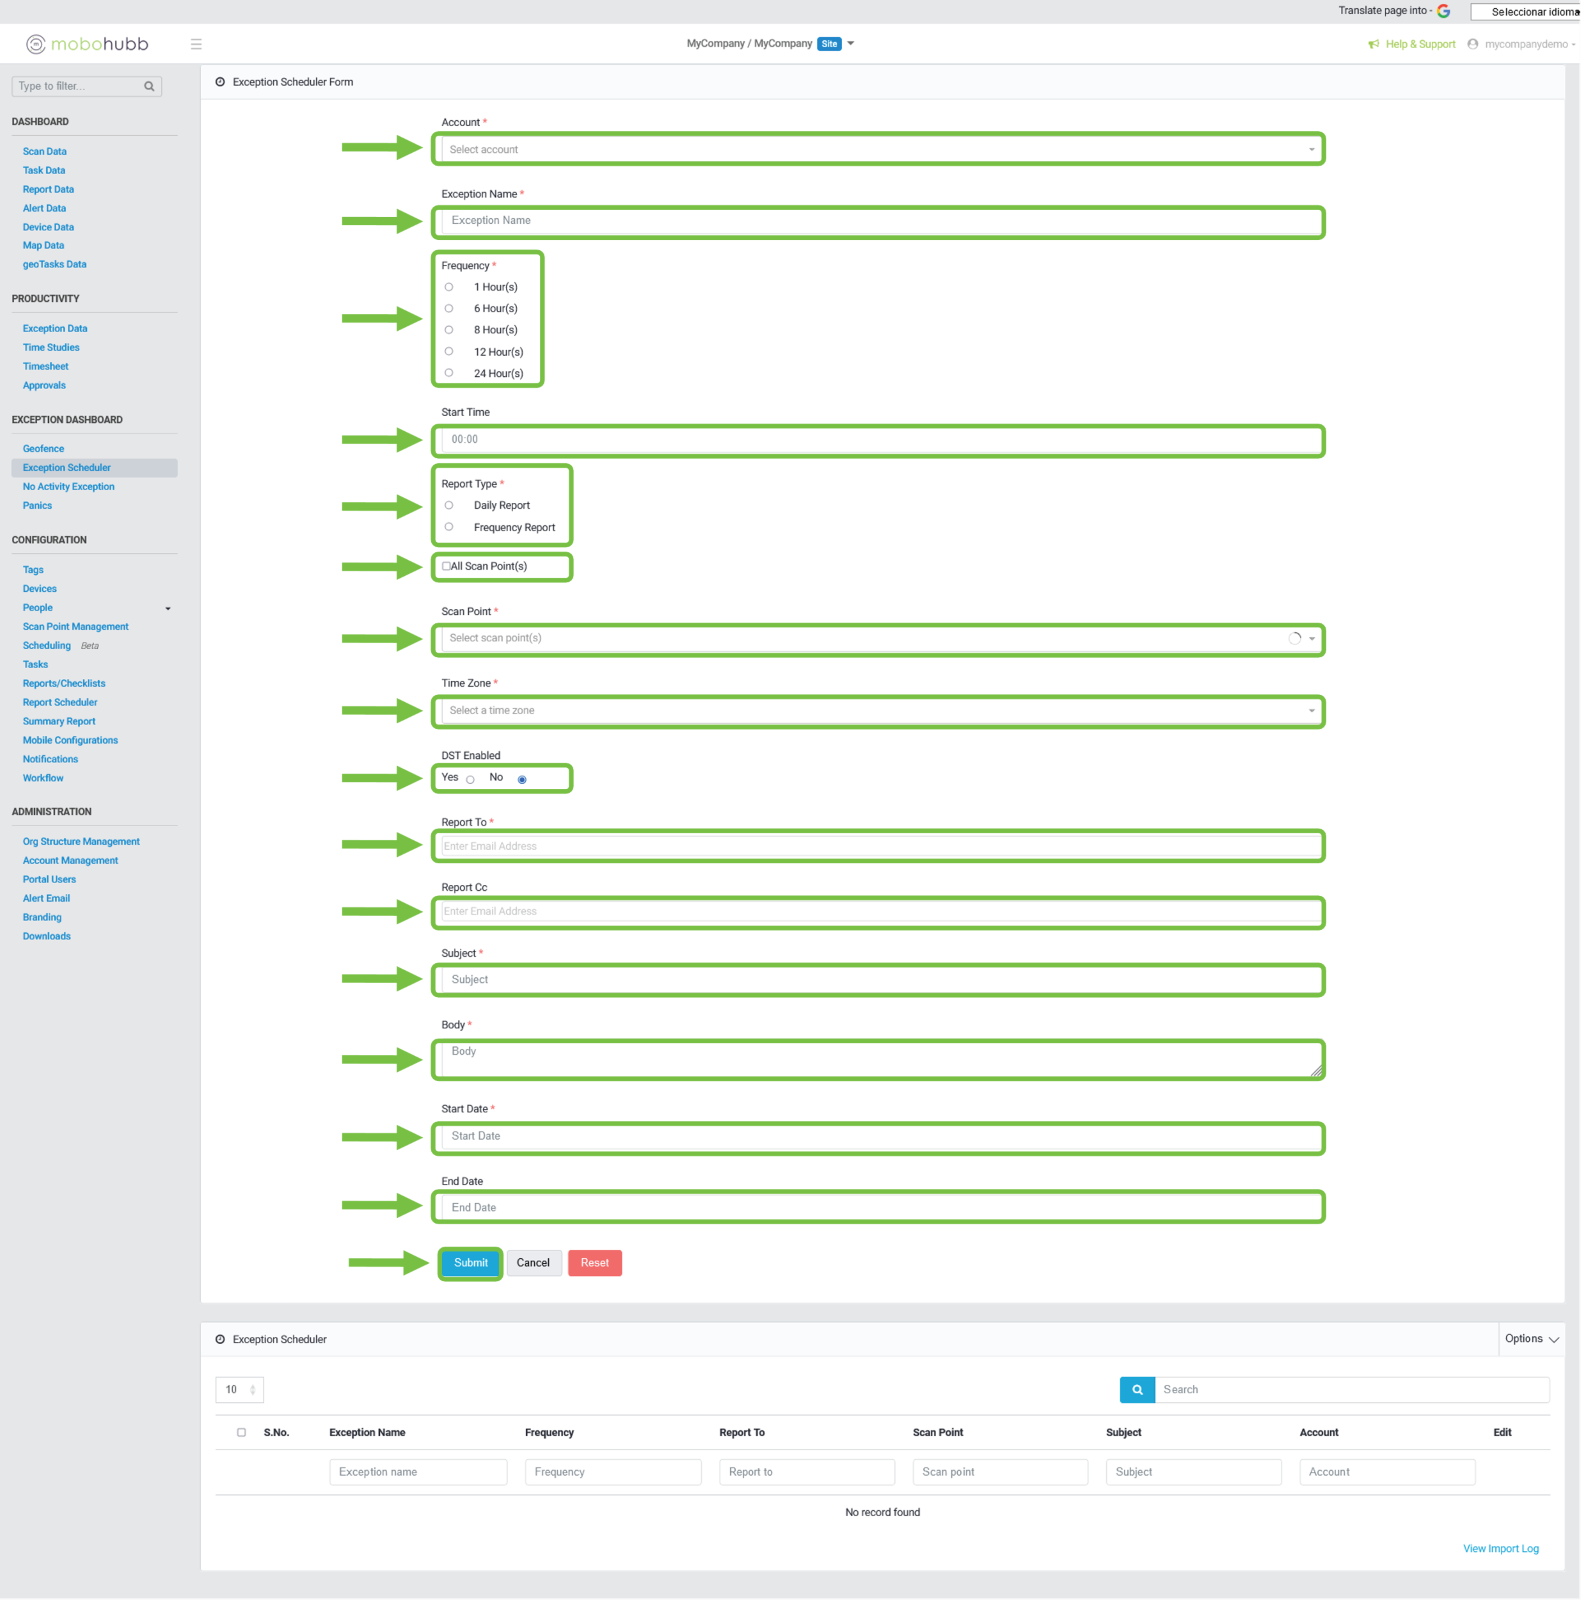
Task: Click the filter search magnifier icon
Action: [x=149, y=87]
